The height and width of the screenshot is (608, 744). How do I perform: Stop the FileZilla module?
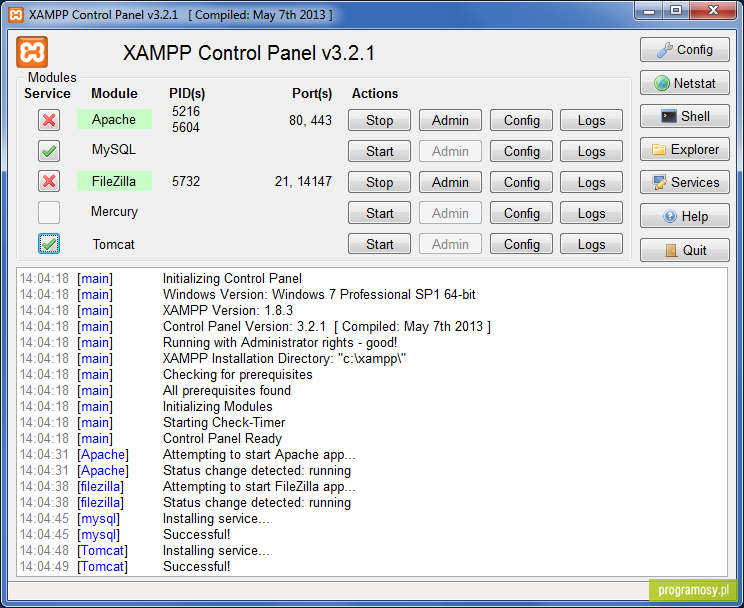coord(379,182)
